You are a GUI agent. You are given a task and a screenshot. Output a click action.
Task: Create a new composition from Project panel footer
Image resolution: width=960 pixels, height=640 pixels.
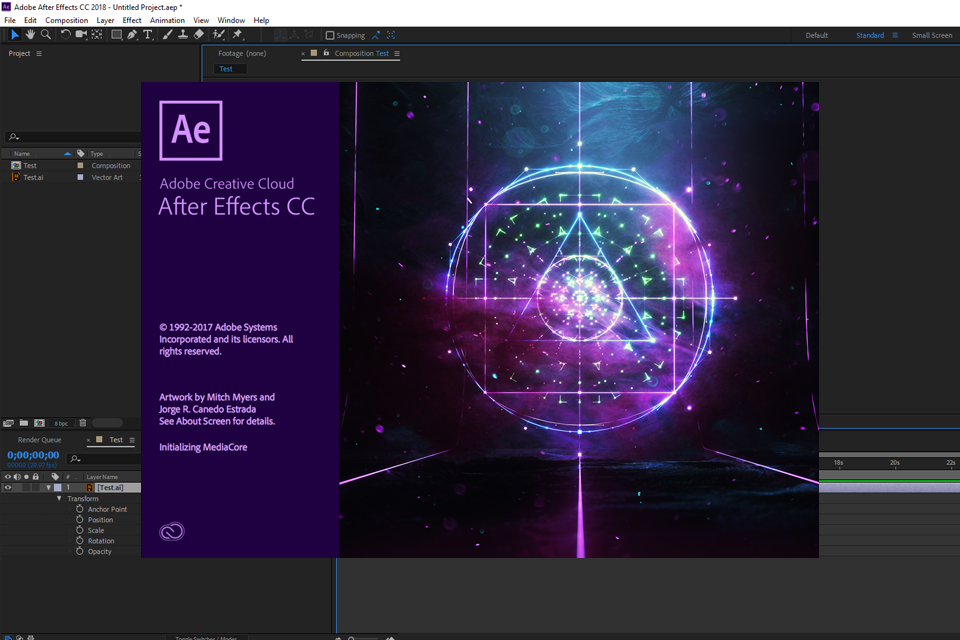pyautogui.click(x=39, y=423)
